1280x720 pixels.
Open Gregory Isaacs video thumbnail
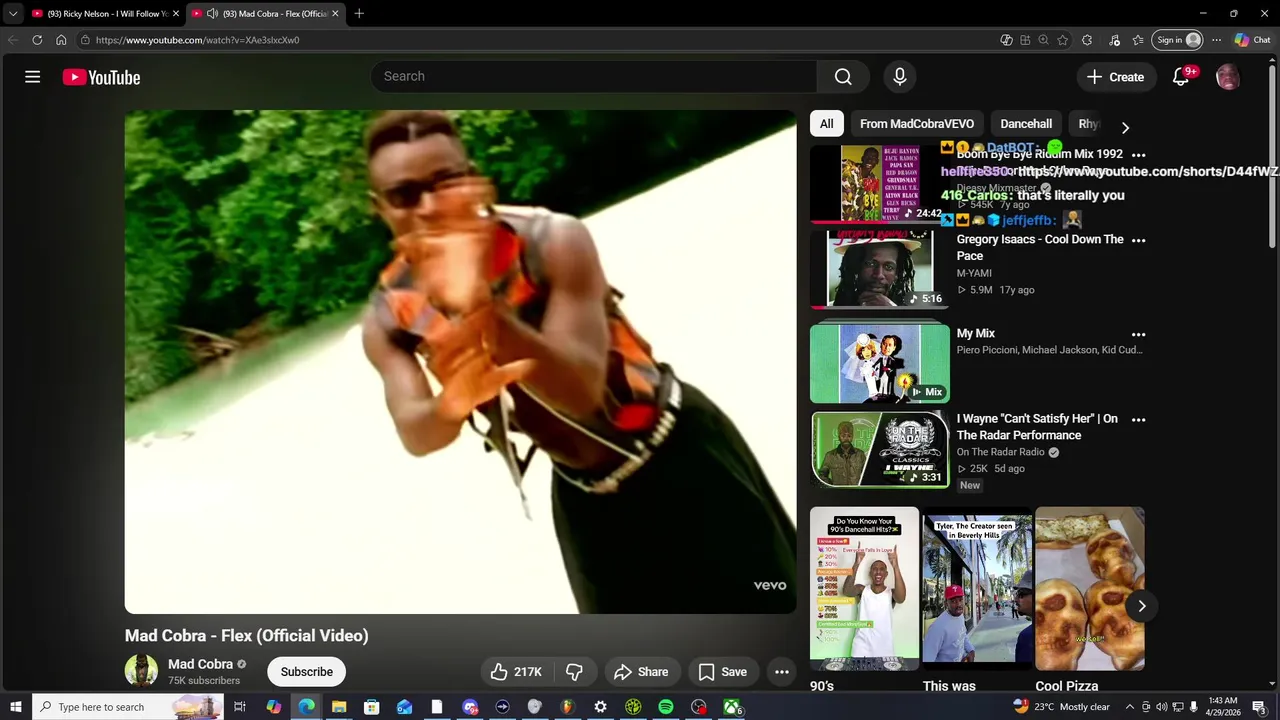pos(880,269)
